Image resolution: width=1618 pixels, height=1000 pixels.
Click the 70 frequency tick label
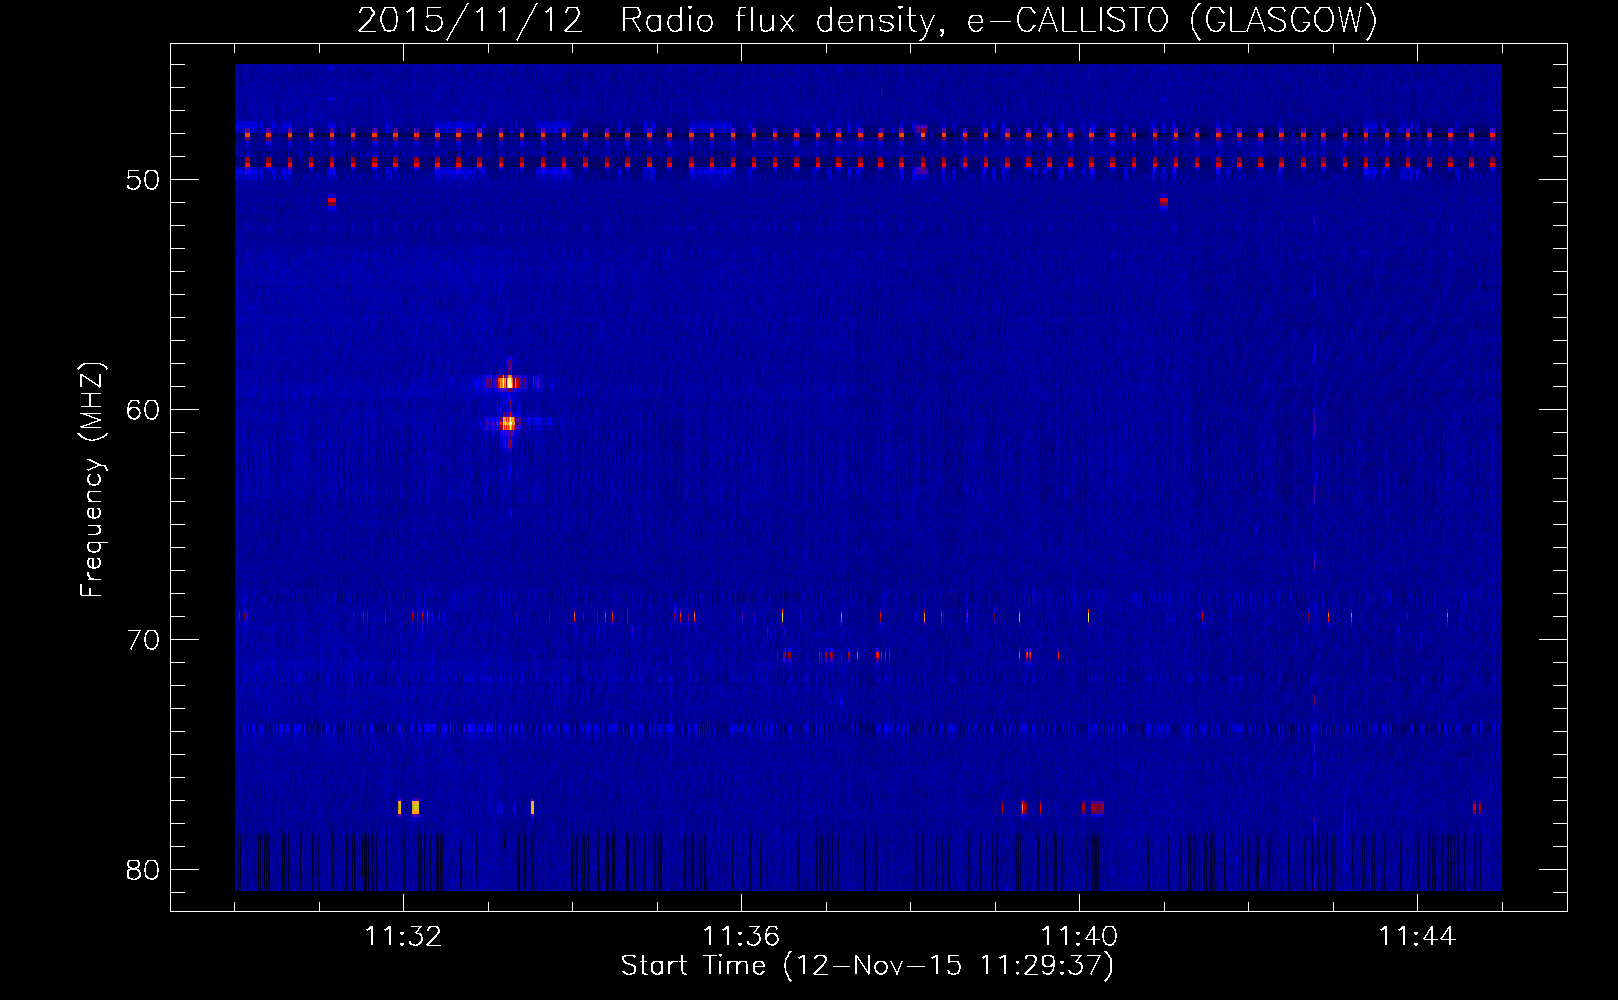point(143,640)
